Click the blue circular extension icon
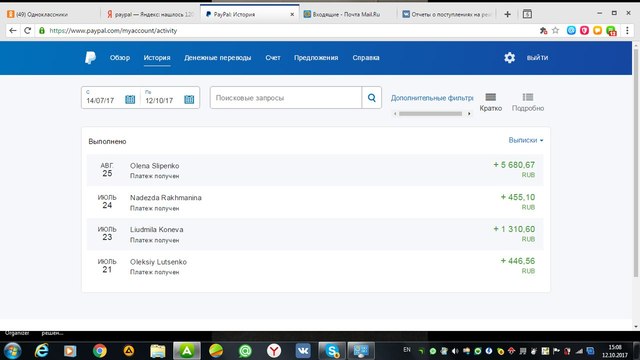 (571, 31)
